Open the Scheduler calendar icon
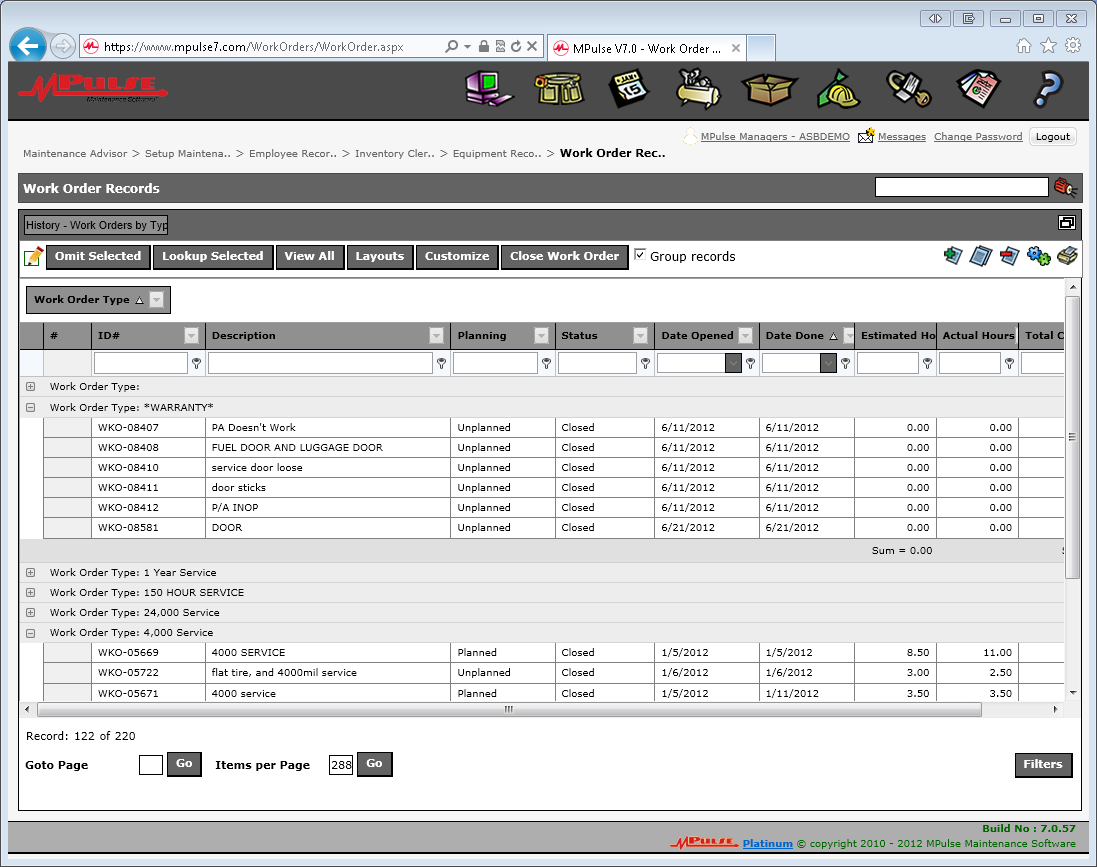The image size is (1097, 867). (x=626, y=89)
